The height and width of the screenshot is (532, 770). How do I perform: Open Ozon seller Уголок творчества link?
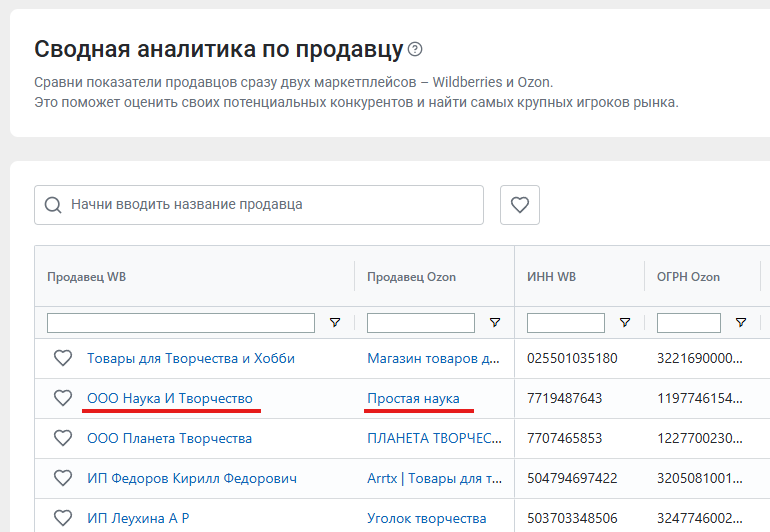[x=427, y=518]
